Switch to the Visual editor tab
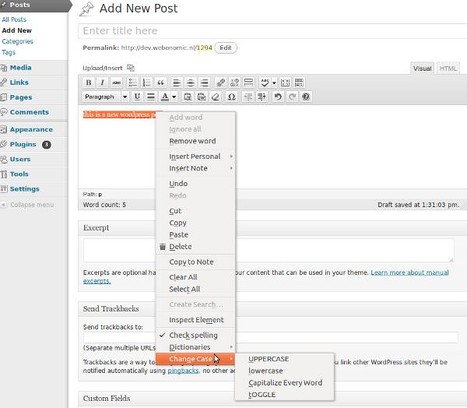The width and height of the screenshot is (467, 408). tap(422, 68)
